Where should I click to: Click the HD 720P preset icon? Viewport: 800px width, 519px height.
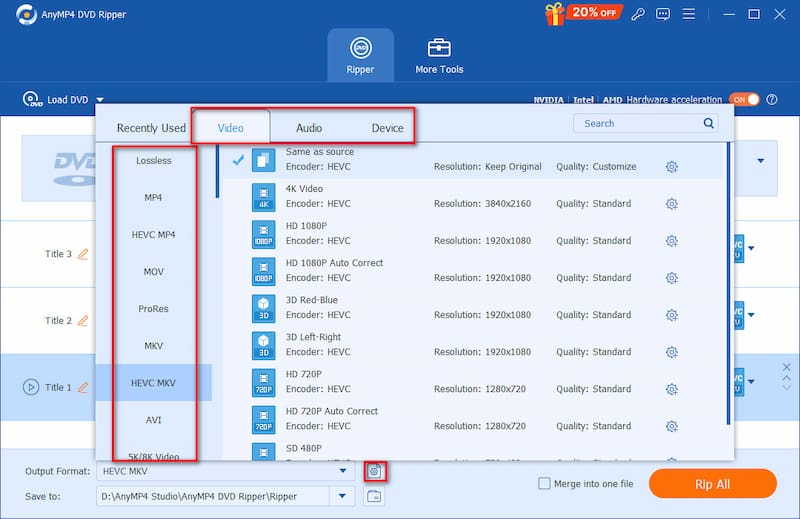(263, 382)
